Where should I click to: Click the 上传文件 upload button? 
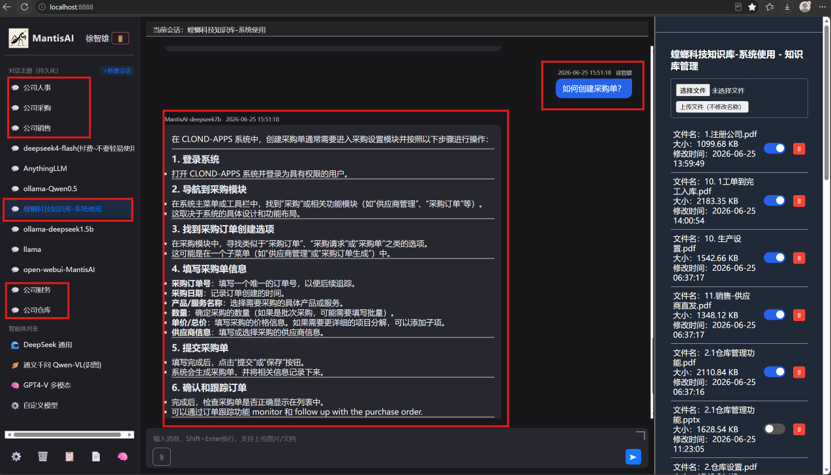coord(712,107)
